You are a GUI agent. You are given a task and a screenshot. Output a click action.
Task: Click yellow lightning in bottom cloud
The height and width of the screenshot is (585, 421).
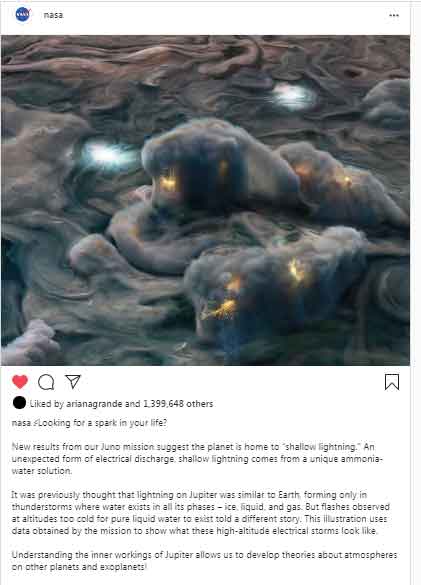point(221,310)
